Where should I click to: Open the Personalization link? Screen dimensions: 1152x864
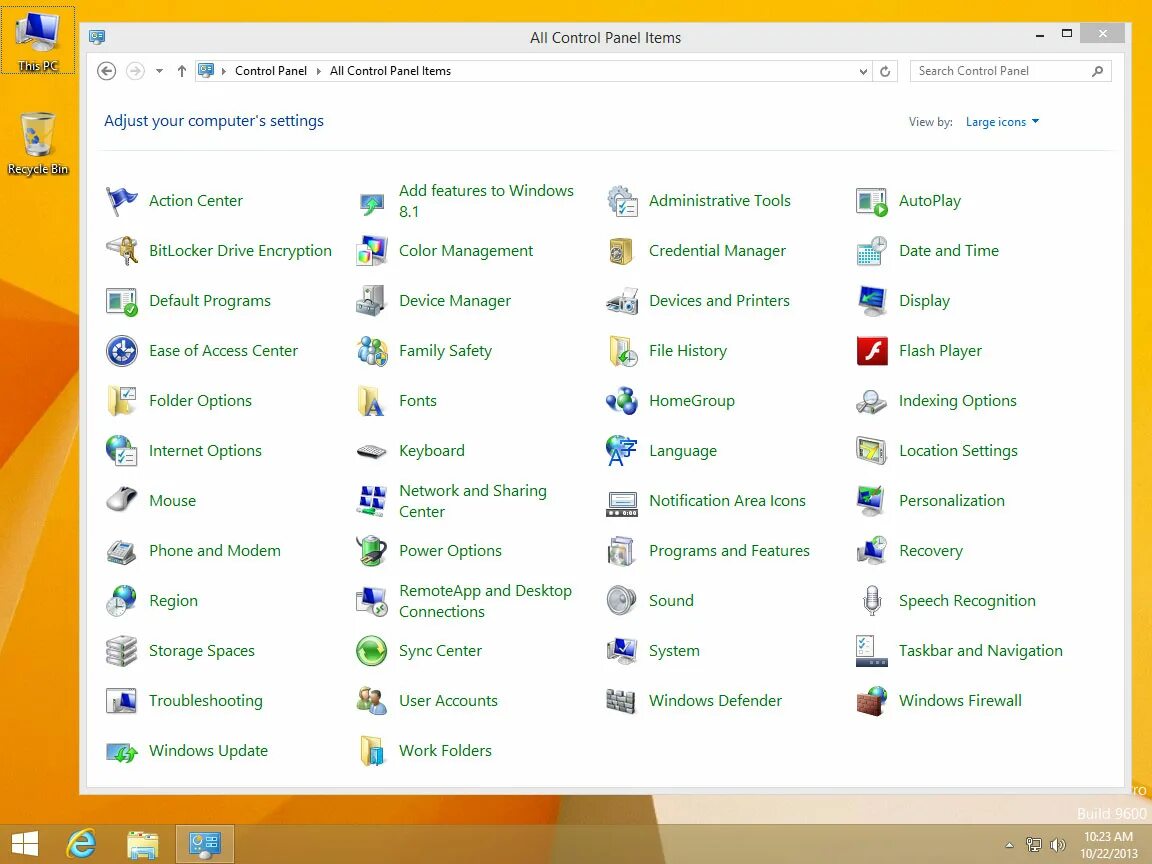click(951, 500)
